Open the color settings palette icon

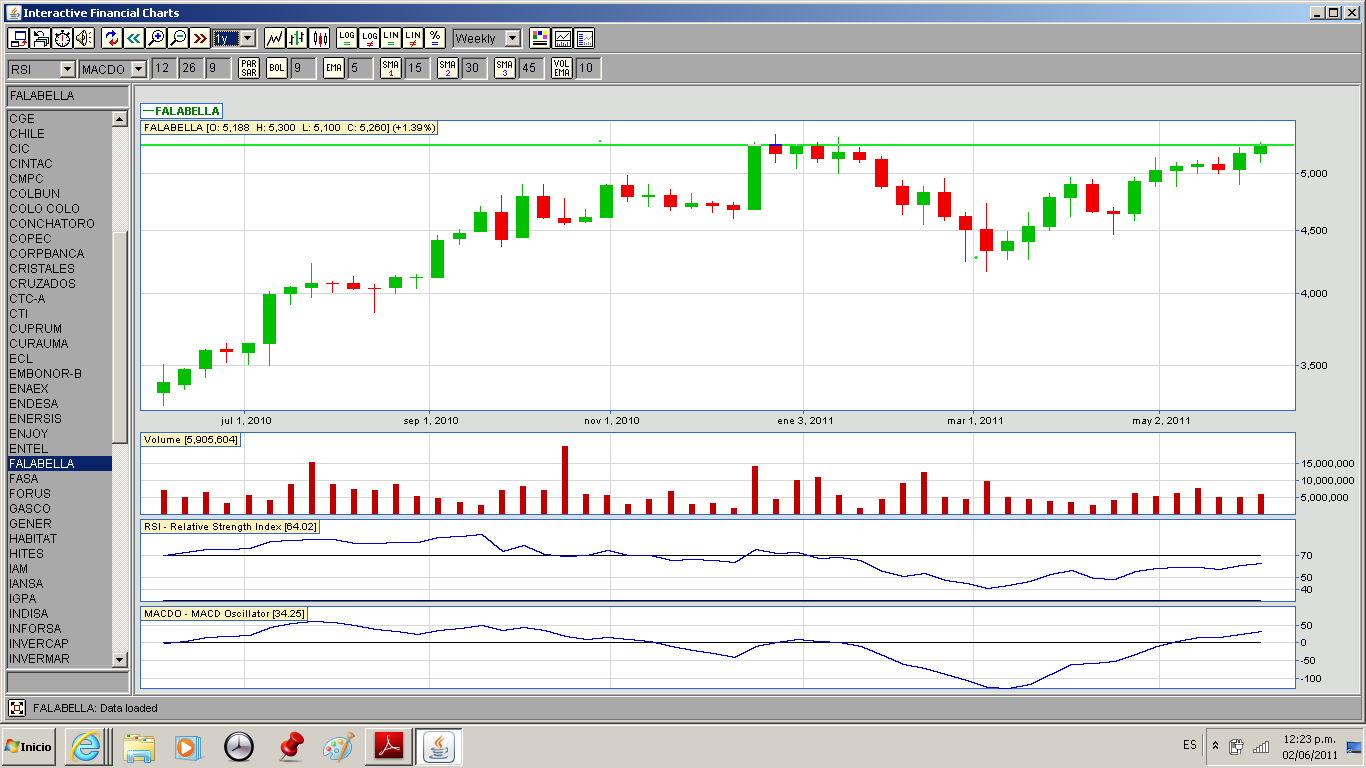tap(540, 39)
